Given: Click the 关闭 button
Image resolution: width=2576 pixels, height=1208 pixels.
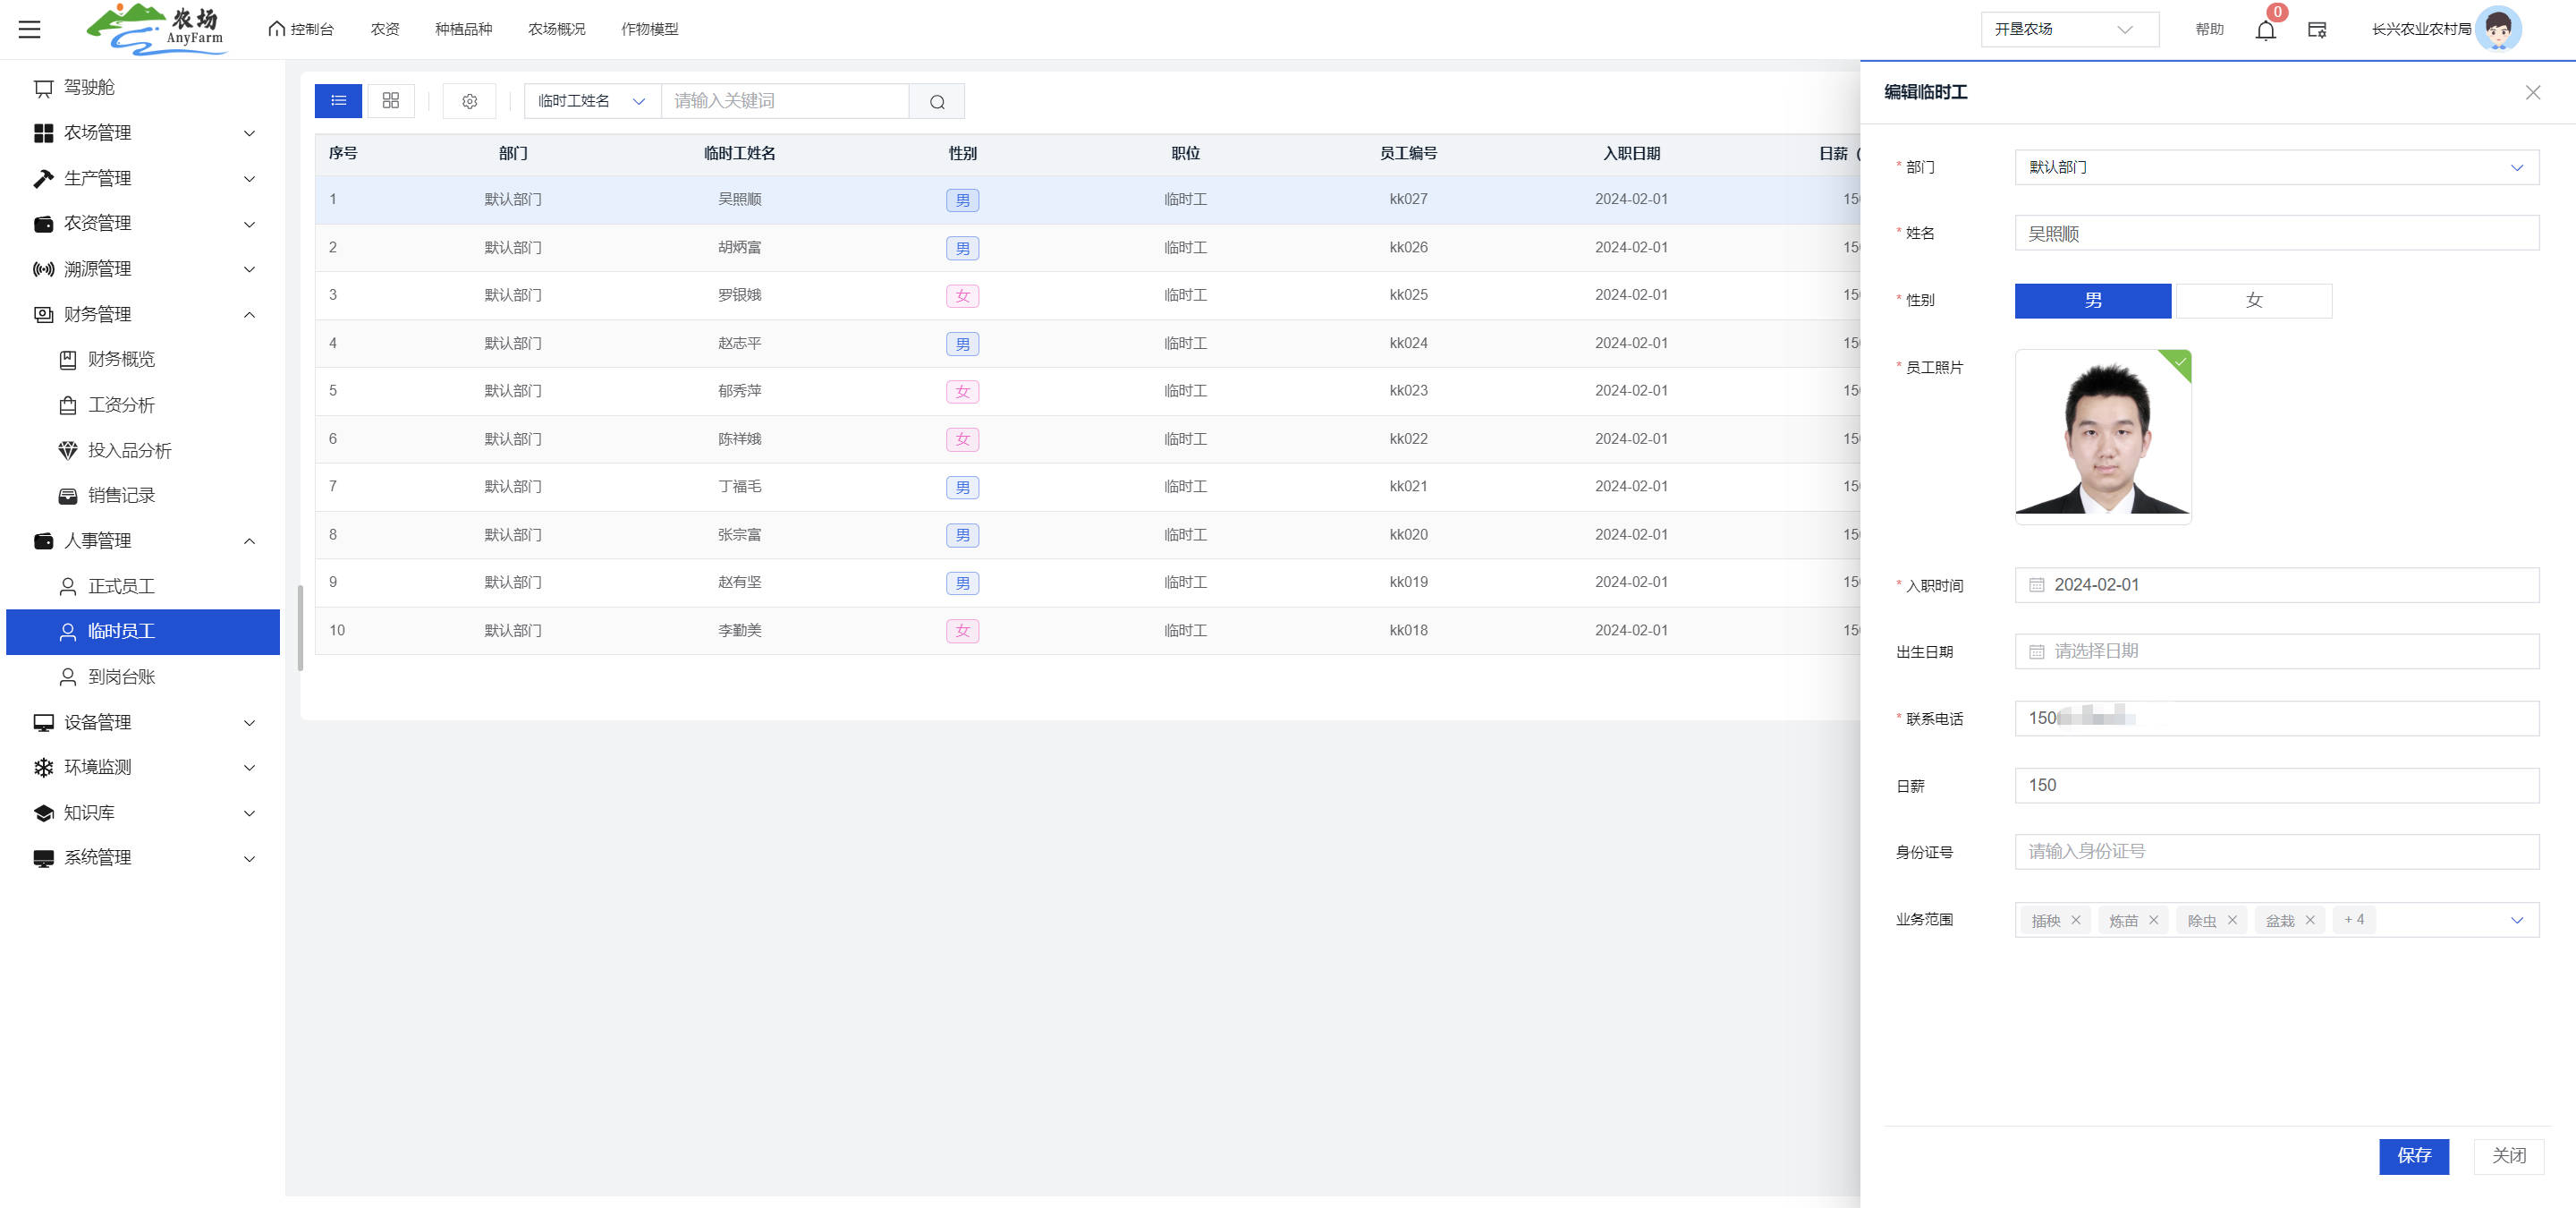Looking at the screenshot, I should pyautogui.click(x=2508, y=1155).
